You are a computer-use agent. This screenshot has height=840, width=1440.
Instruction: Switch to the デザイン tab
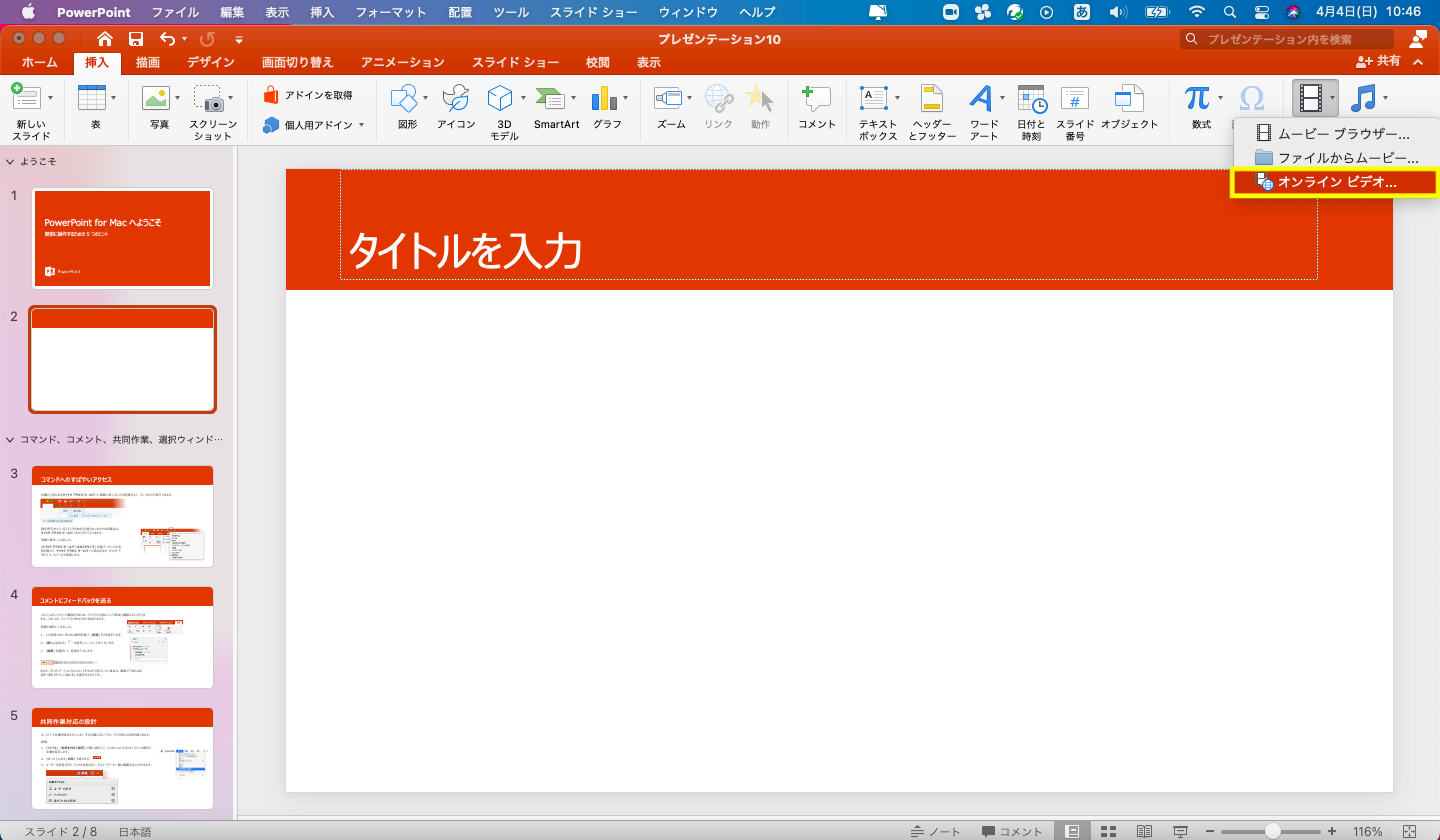(211, 62)
